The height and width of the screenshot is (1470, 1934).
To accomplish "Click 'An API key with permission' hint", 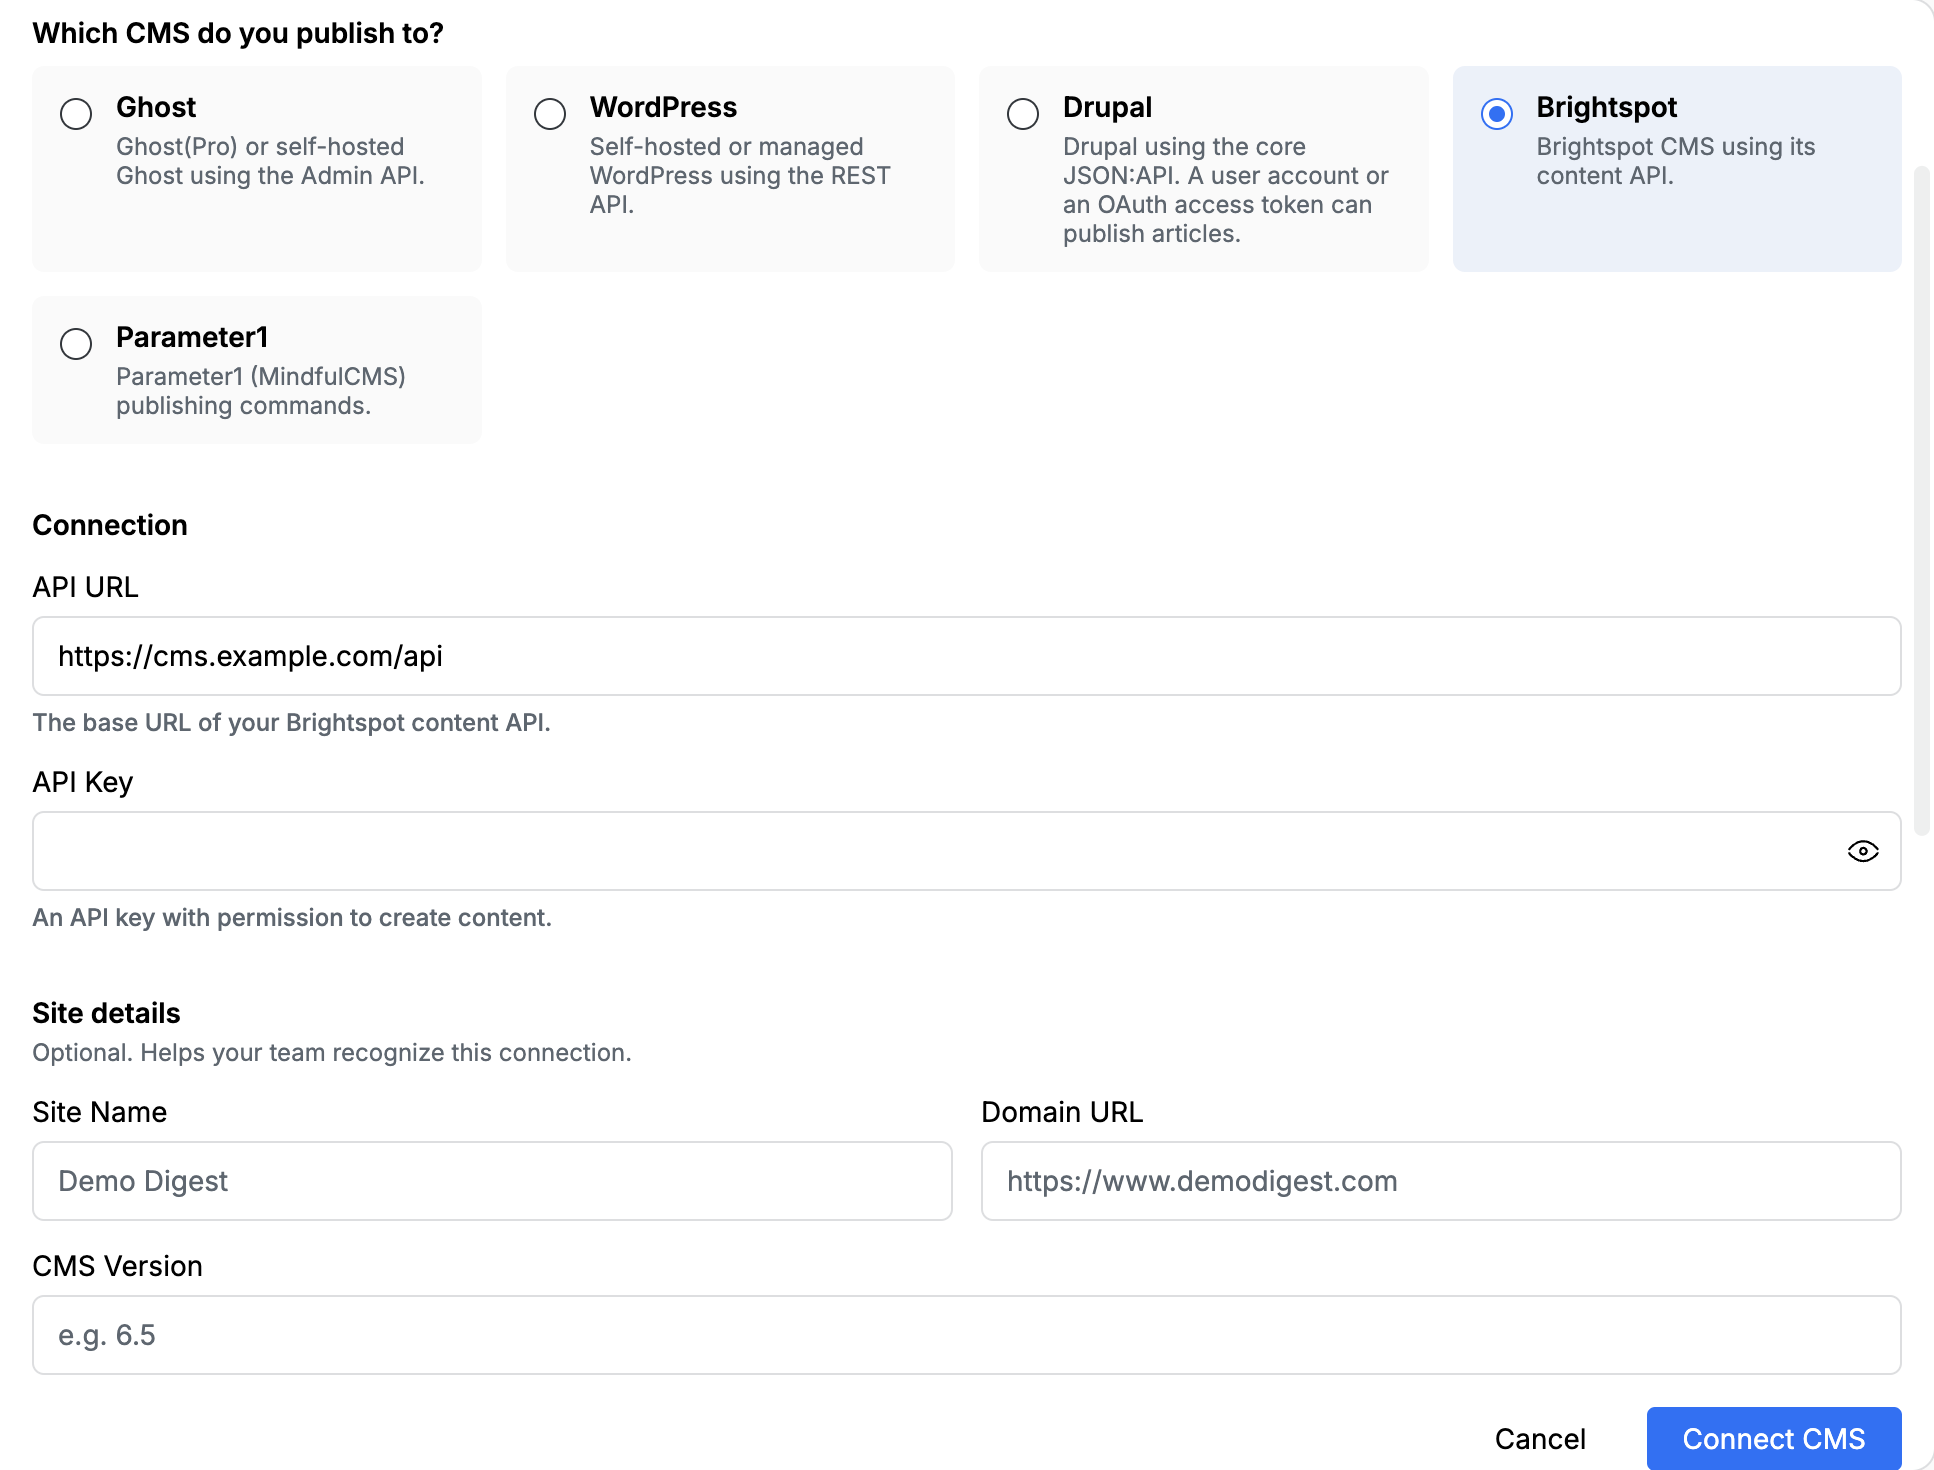I will (x=292, y=918).
